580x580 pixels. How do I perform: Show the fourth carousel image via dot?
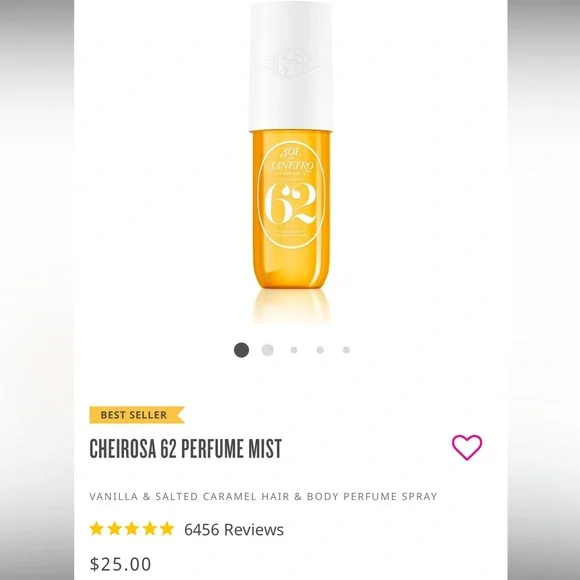320,350
